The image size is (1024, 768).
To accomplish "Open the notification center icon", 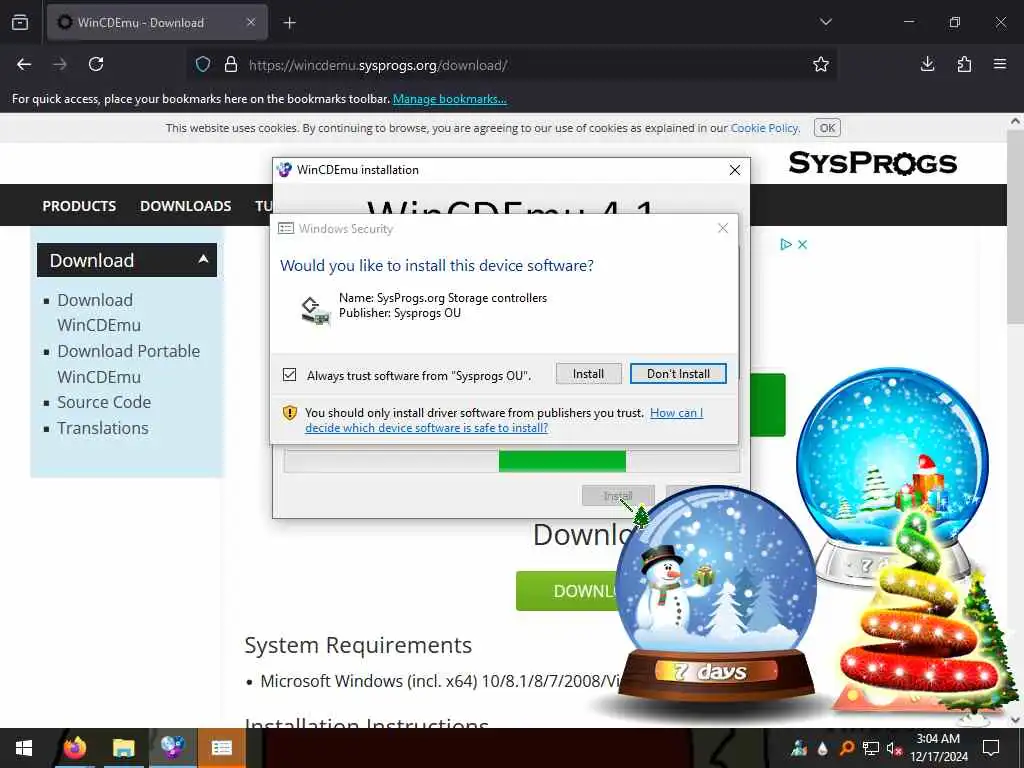I will point(991,748).
